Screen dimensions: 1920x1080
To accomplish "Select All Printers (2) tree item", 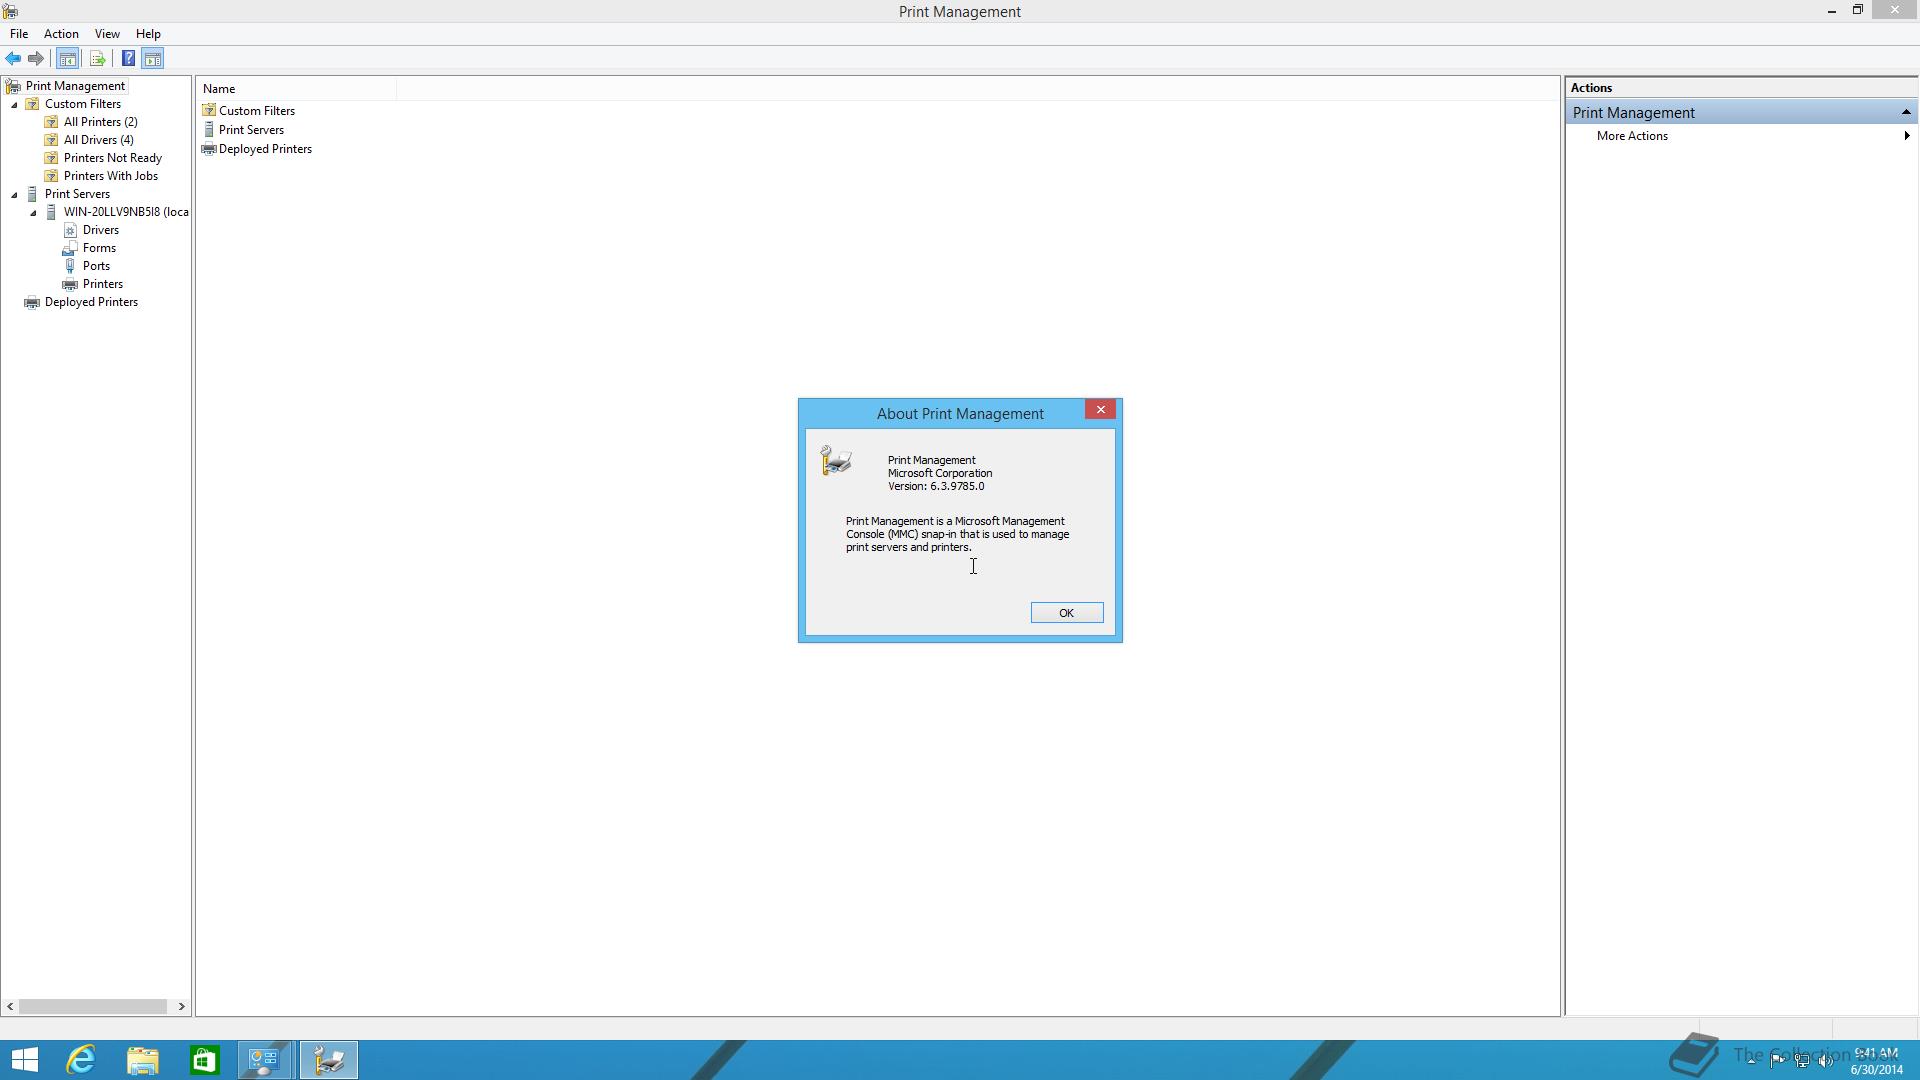I will [101, 122].
